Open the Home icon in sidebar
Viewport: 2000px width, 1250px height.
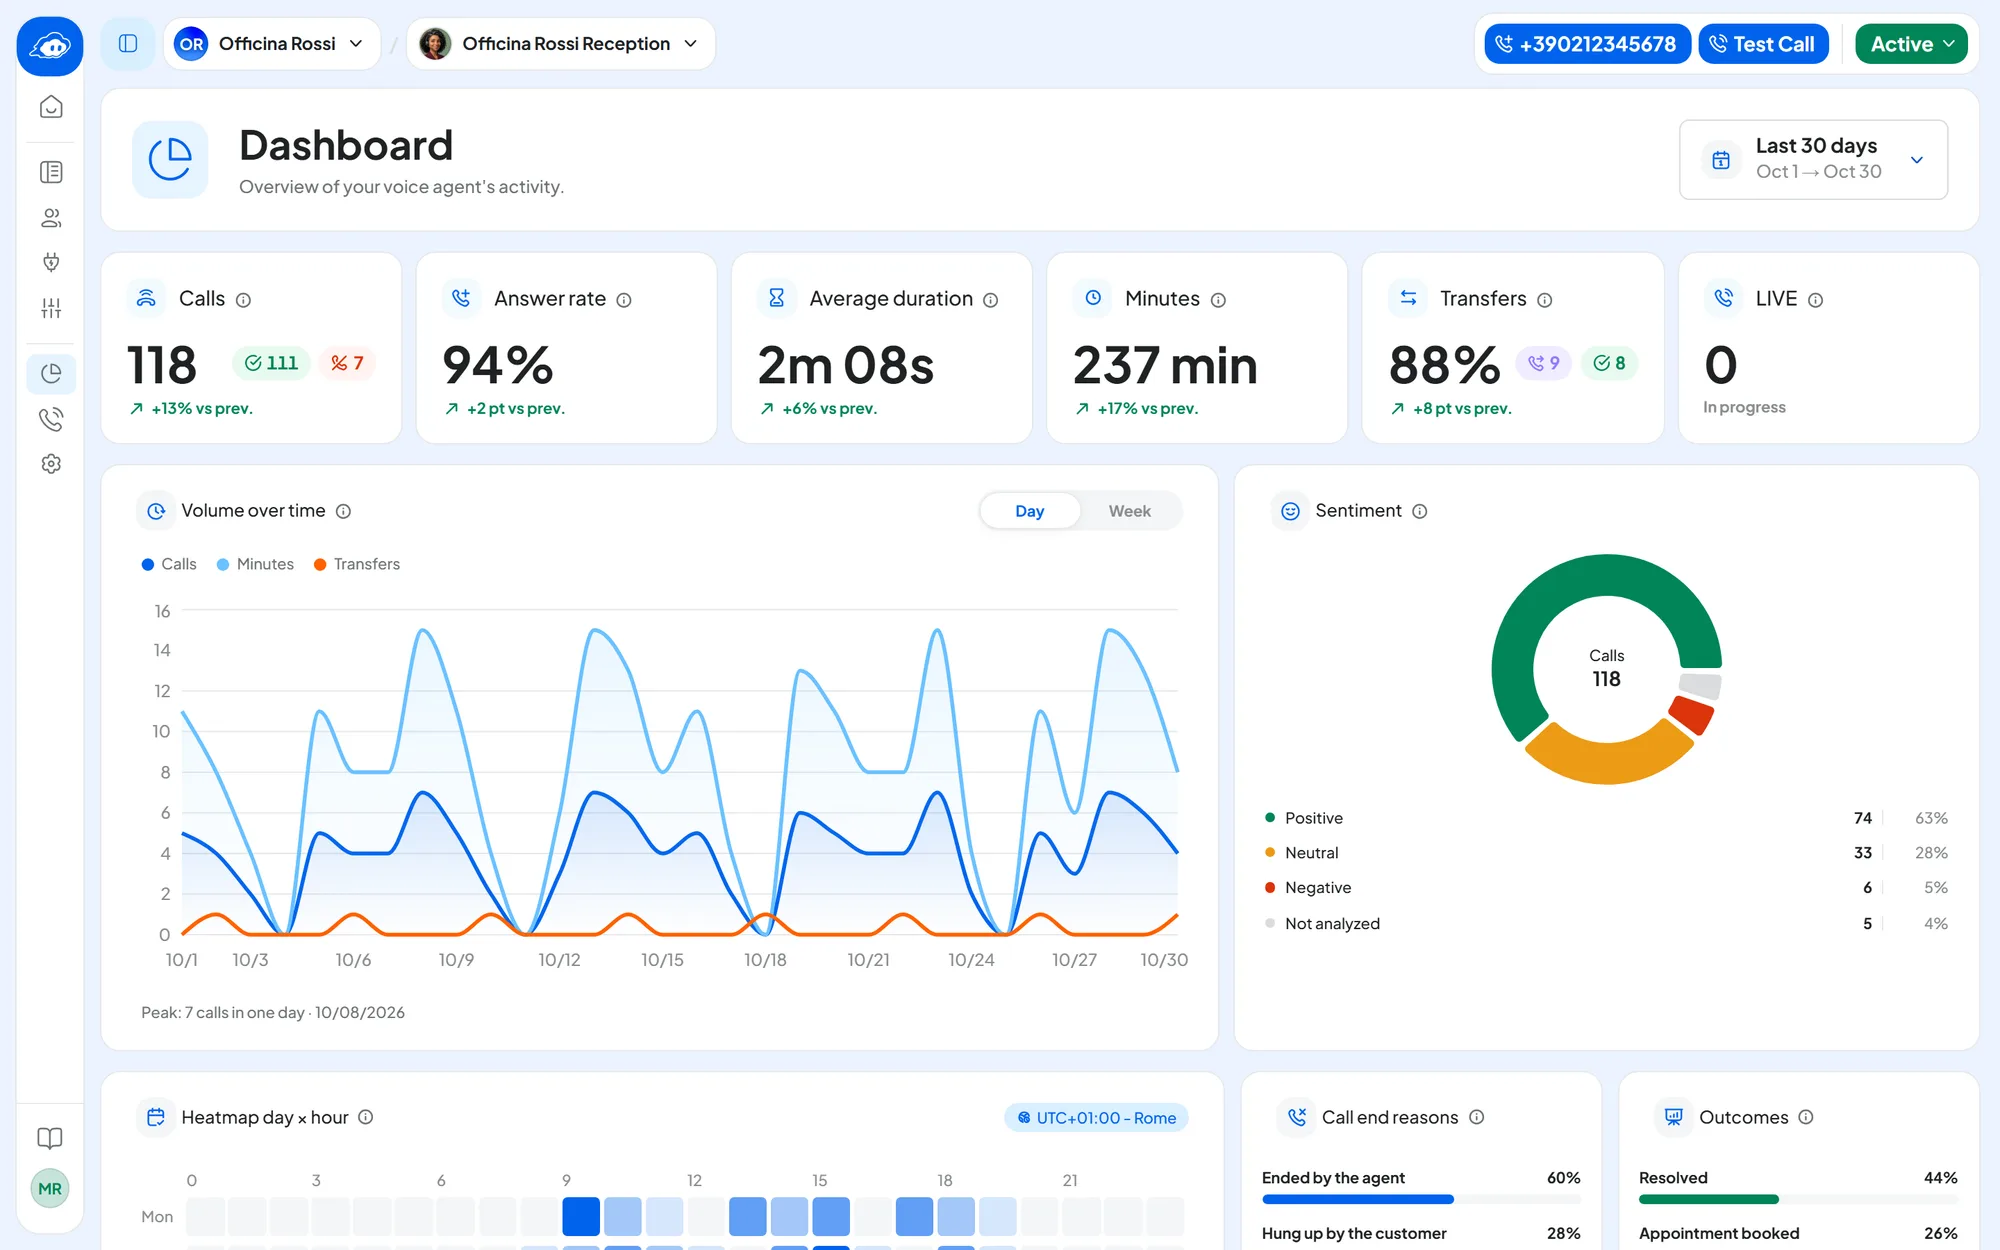tap(51, 107)
